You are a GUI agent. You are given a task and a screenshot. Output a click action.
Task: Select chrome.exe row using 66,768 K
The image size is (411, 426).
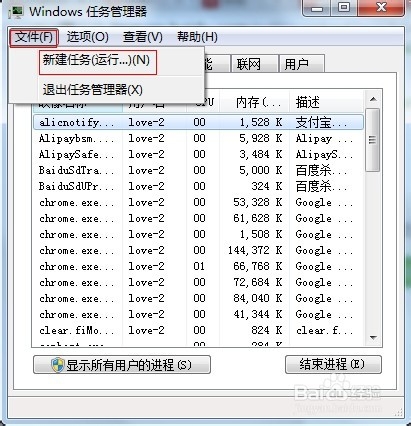pos(198,266)
